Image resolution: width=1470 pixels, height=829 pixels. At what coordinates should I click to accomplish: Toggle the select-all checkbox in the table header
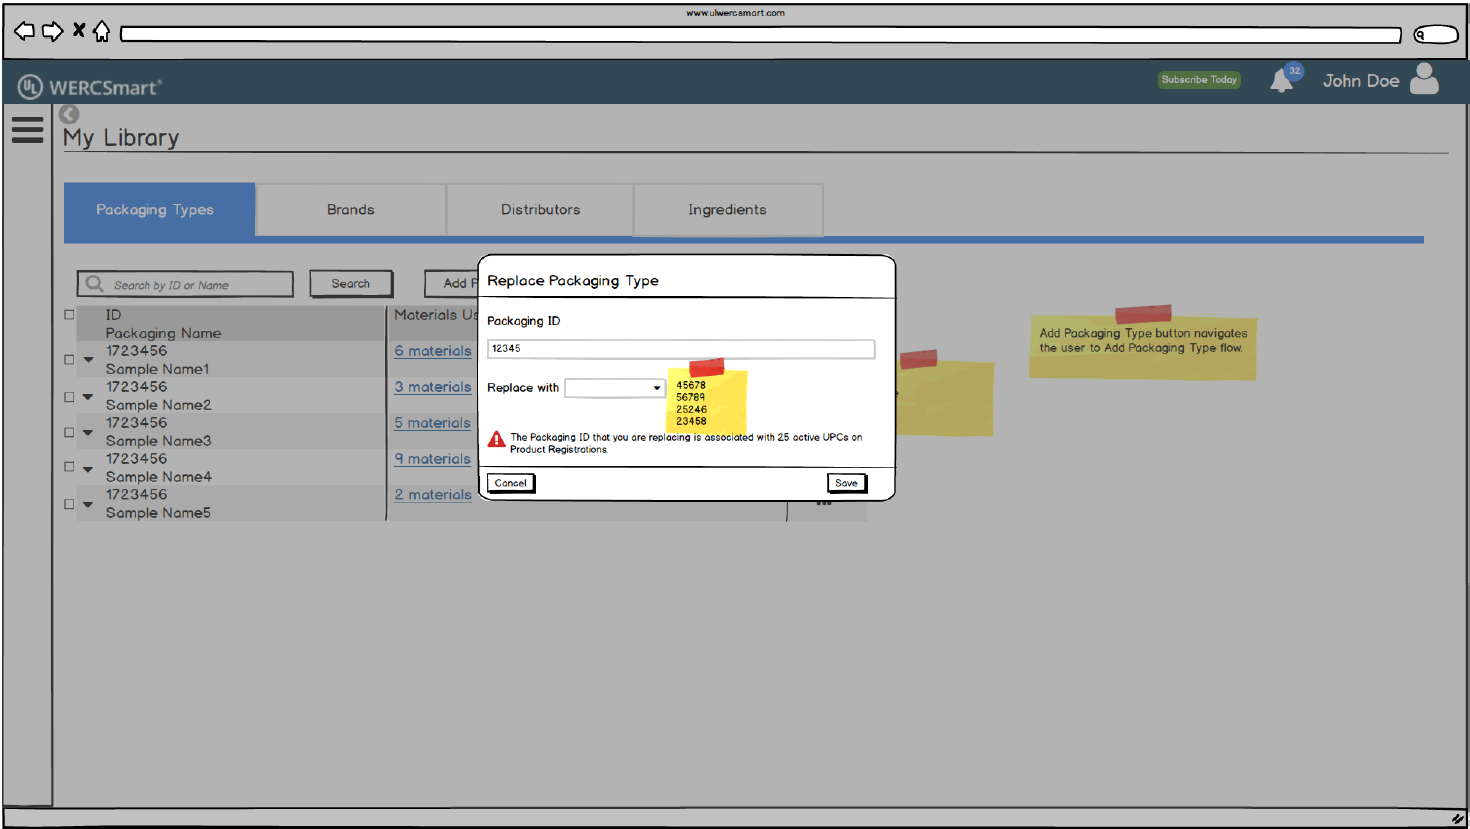coord(69,315)
